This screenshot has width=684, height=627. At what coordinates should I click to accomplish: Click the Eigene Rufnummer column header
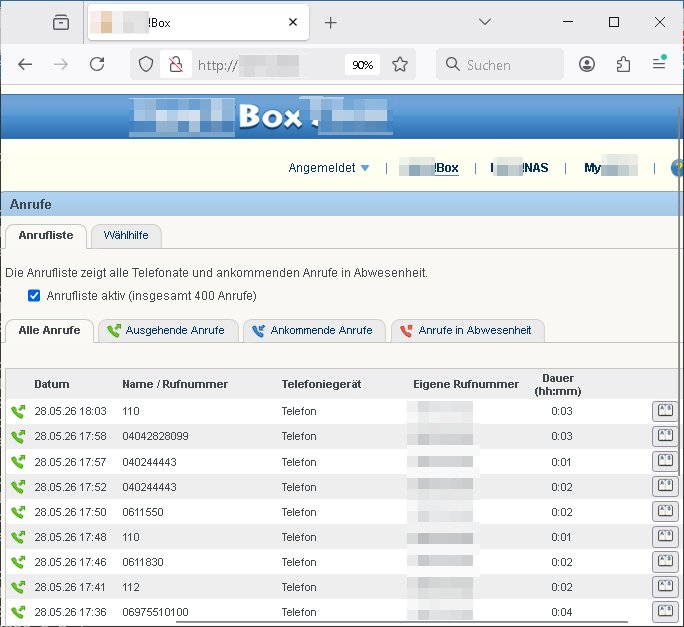[466, 384]
